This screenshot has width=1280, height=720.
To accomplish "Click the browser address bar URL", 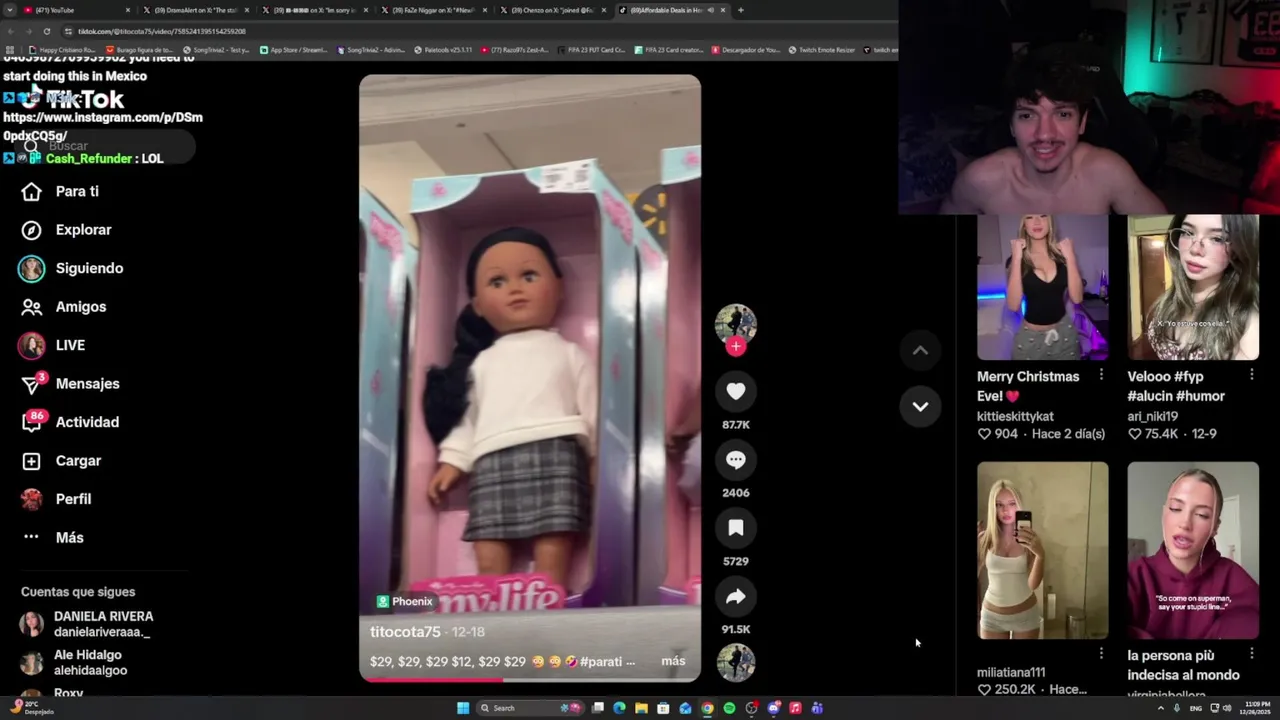I will click(x=162, y=31).
